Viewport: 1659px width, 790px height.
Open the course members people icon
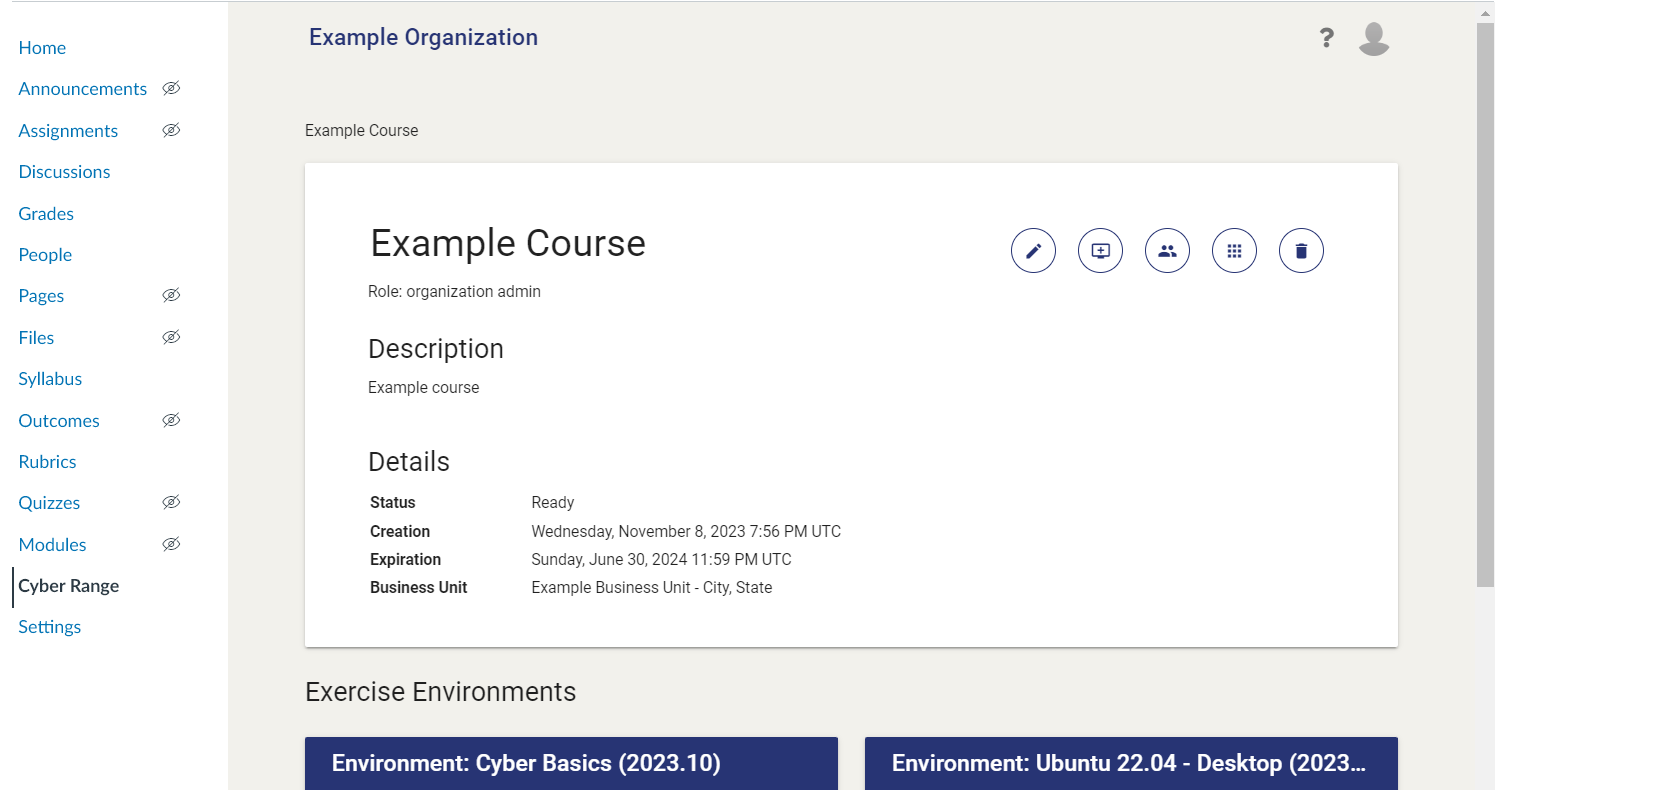click(x=1167, y=251)
